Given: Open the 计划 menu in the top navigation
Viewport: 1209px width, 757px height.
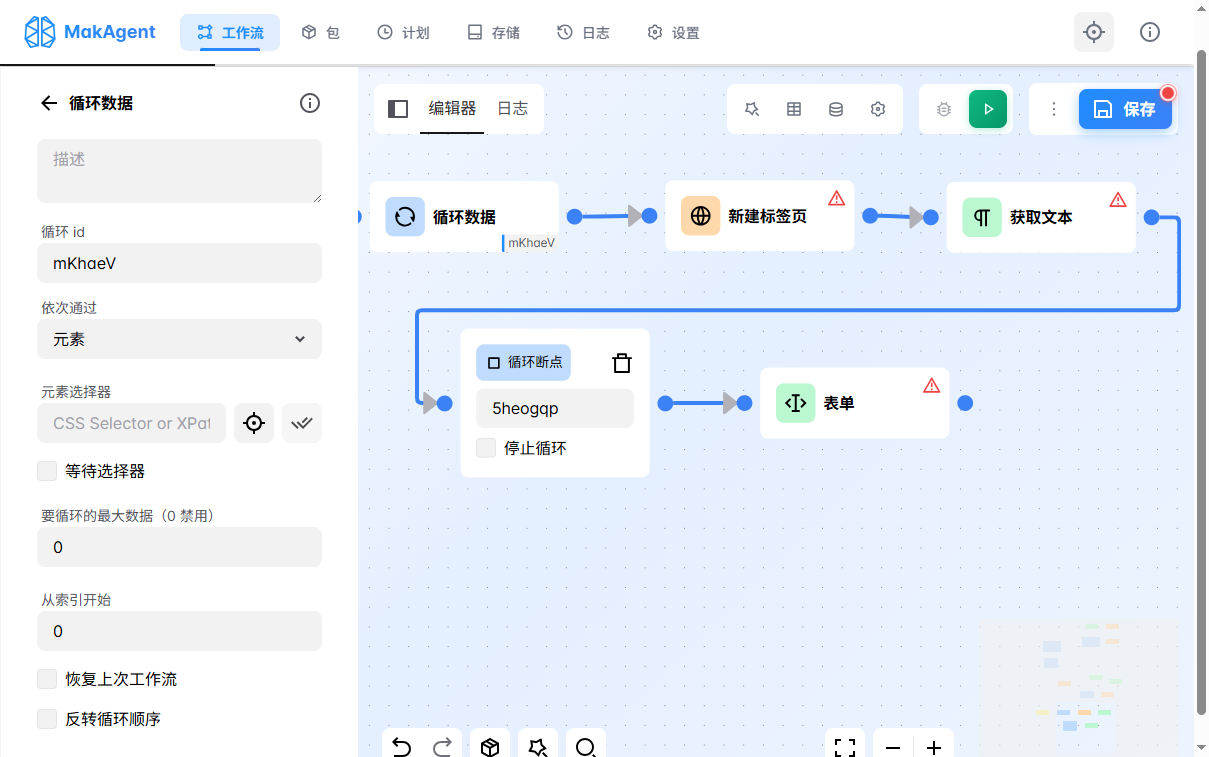Looking at the screenshot, I should click(403, 33).
